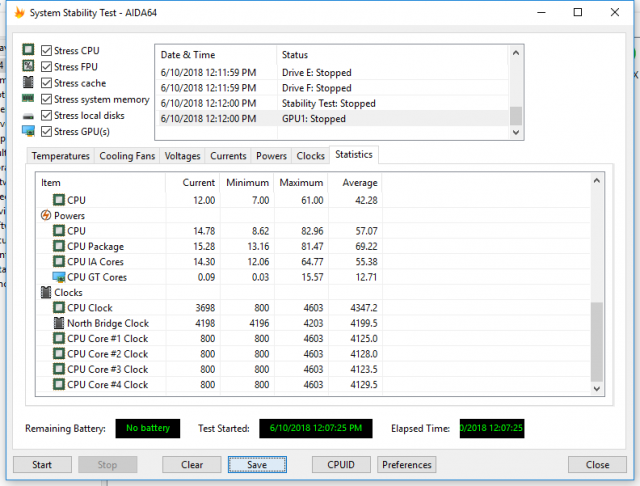Click the Stress GPU(s) monitor icon
Viewport: 640px width, 486px height.
click(29, 132)
